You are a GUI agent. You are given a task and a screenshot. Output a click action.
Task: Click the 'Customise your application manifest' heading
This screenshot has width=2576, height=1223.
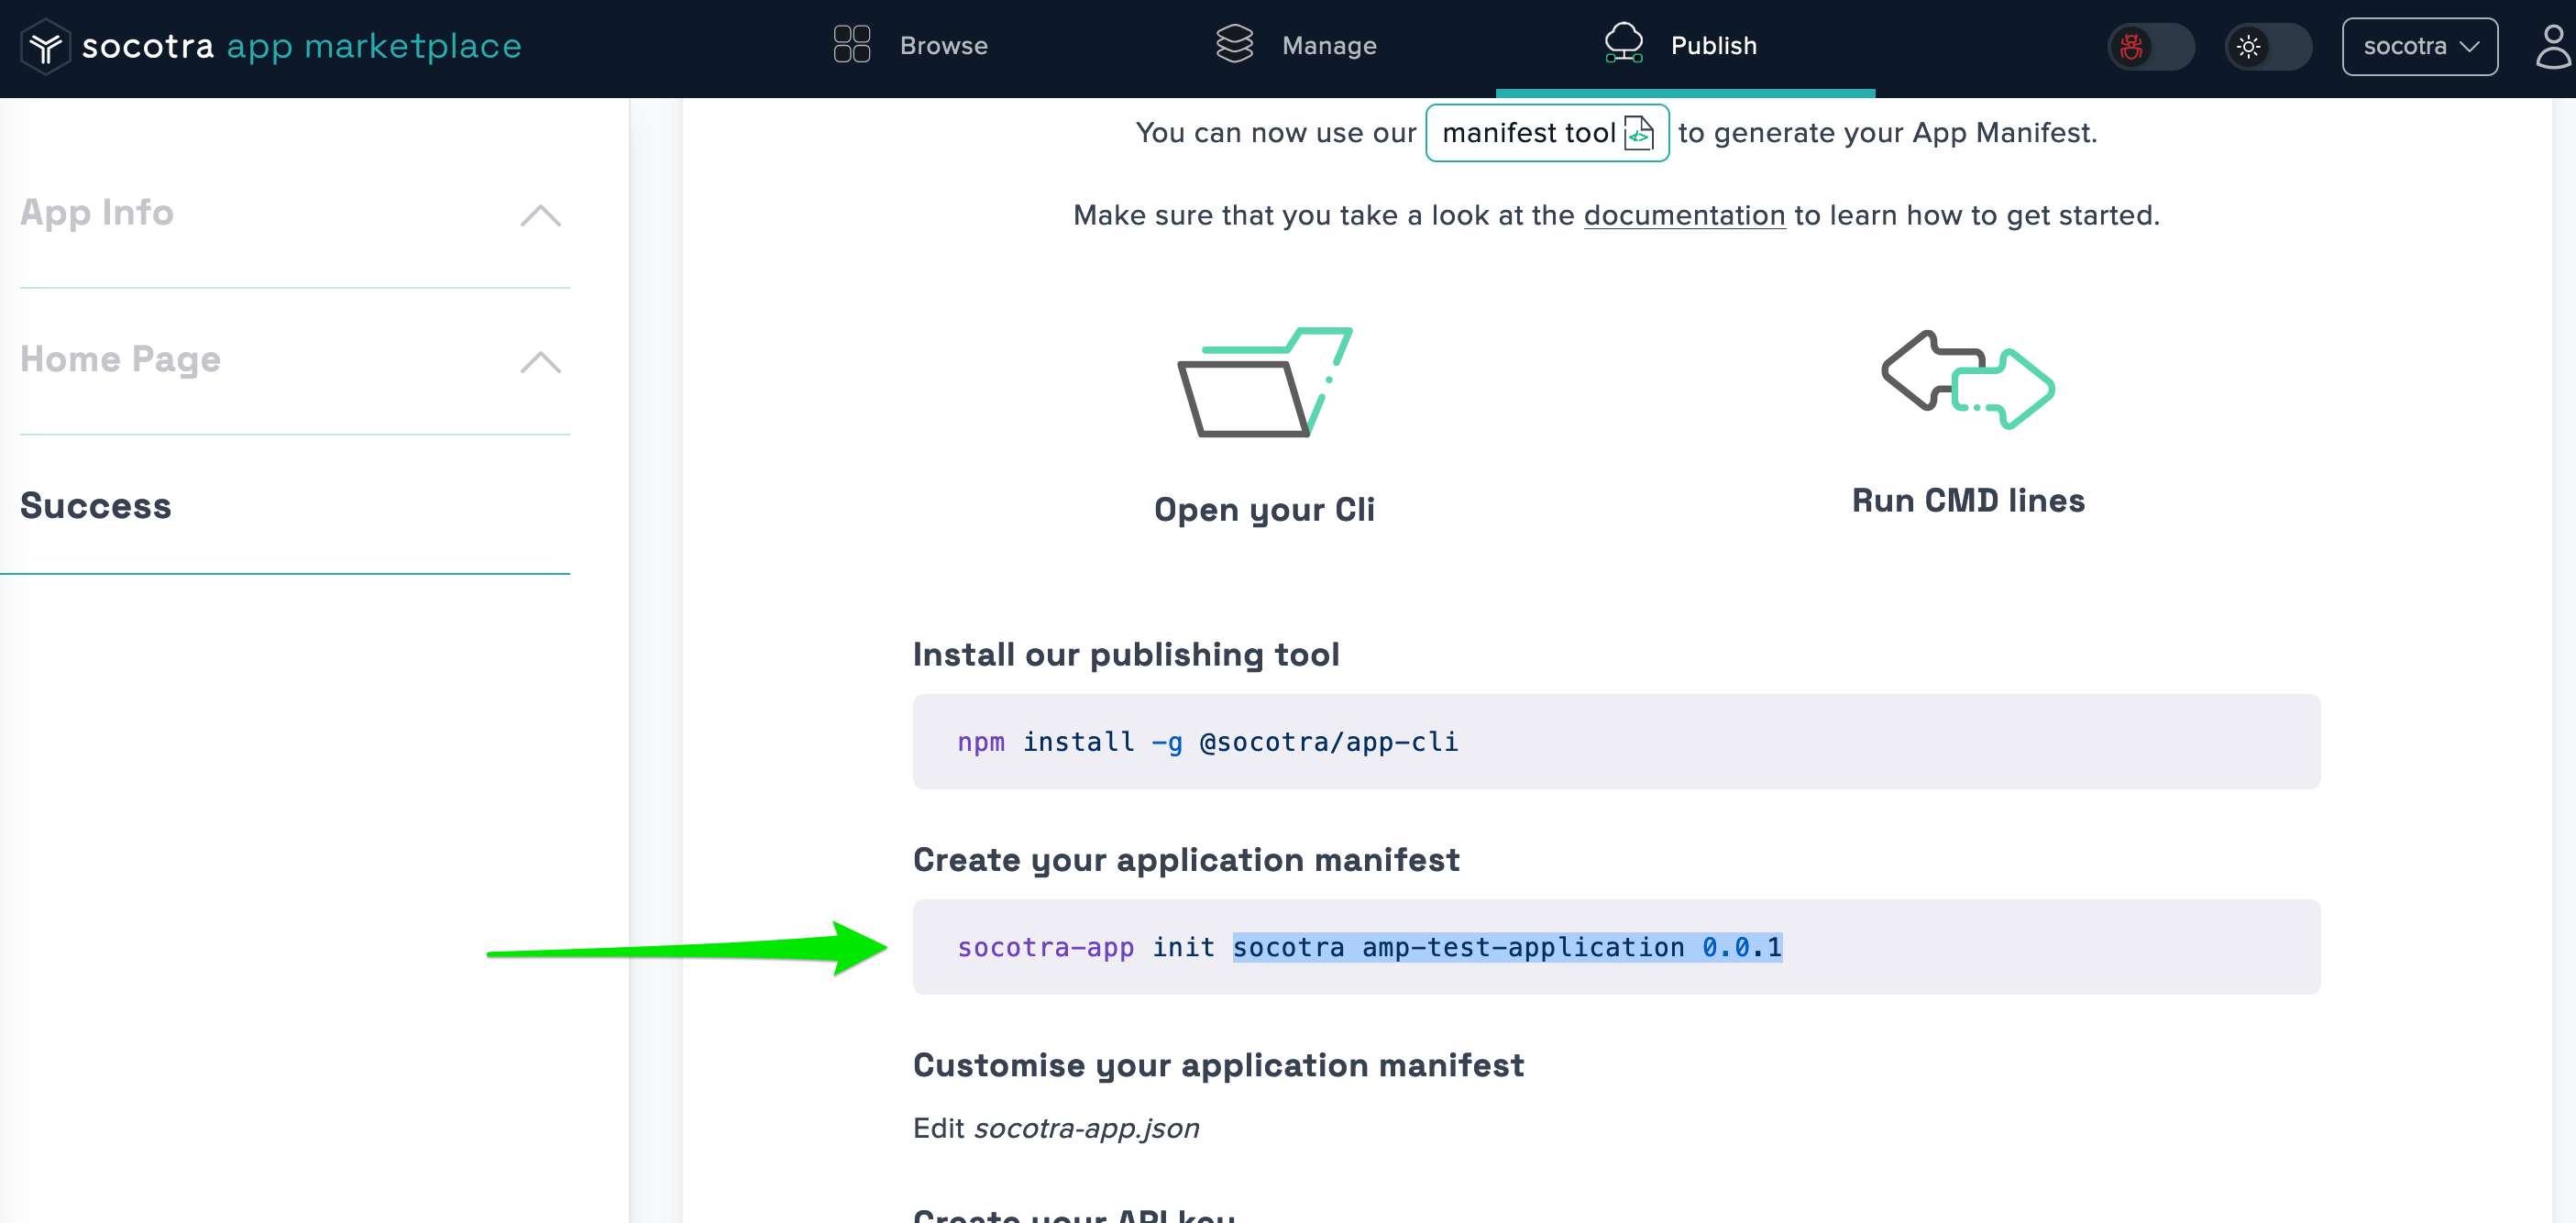(x=1218, y=1065)
